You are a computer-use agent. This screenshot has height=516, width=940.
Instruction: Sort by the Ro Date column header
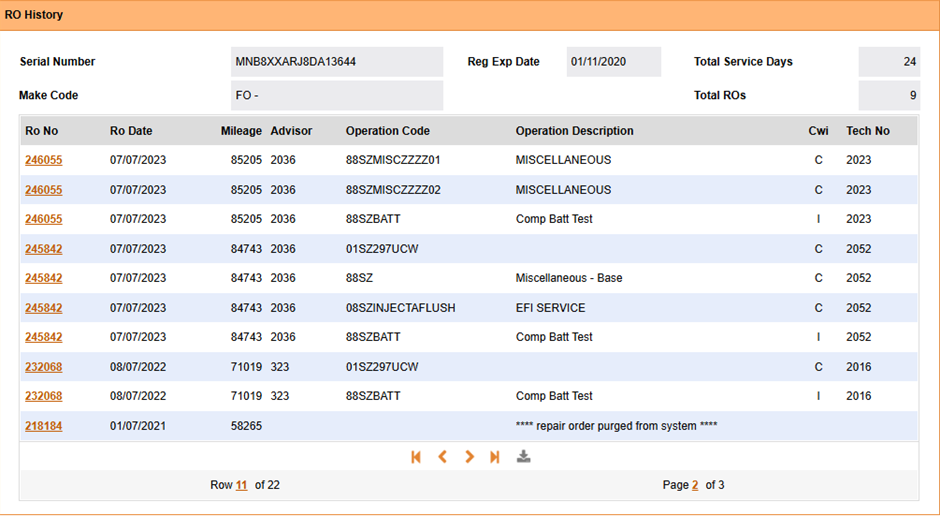tap(131, 131)
